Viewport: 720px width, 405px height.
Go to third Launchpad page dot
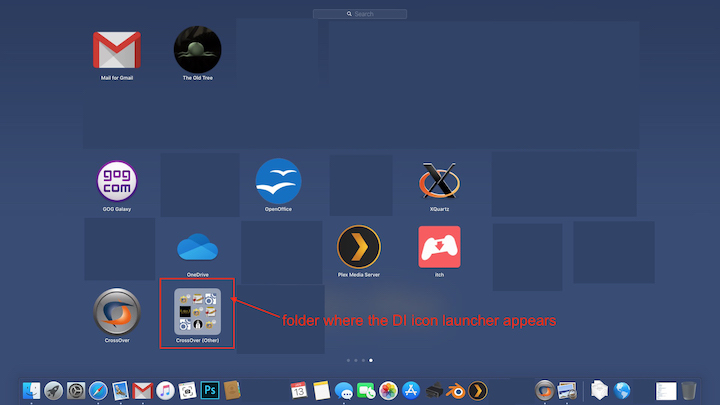(363, 360)
